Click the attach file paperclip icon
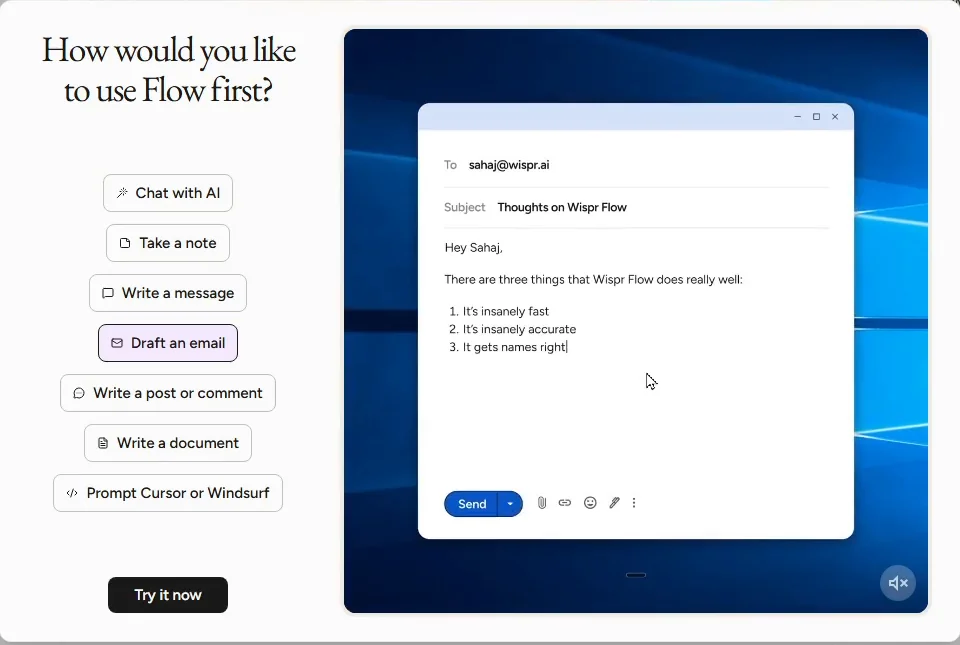 pyautogui.click(x=542, y=503)
